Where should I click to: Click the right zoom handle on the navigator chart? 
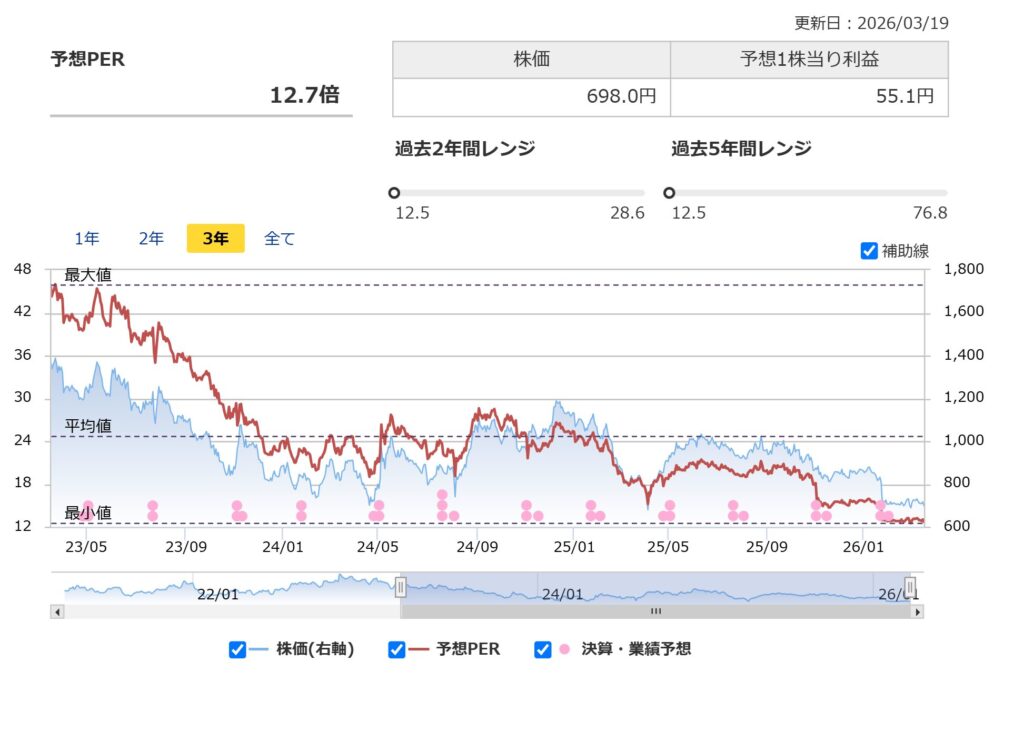(x=911, y=588)
